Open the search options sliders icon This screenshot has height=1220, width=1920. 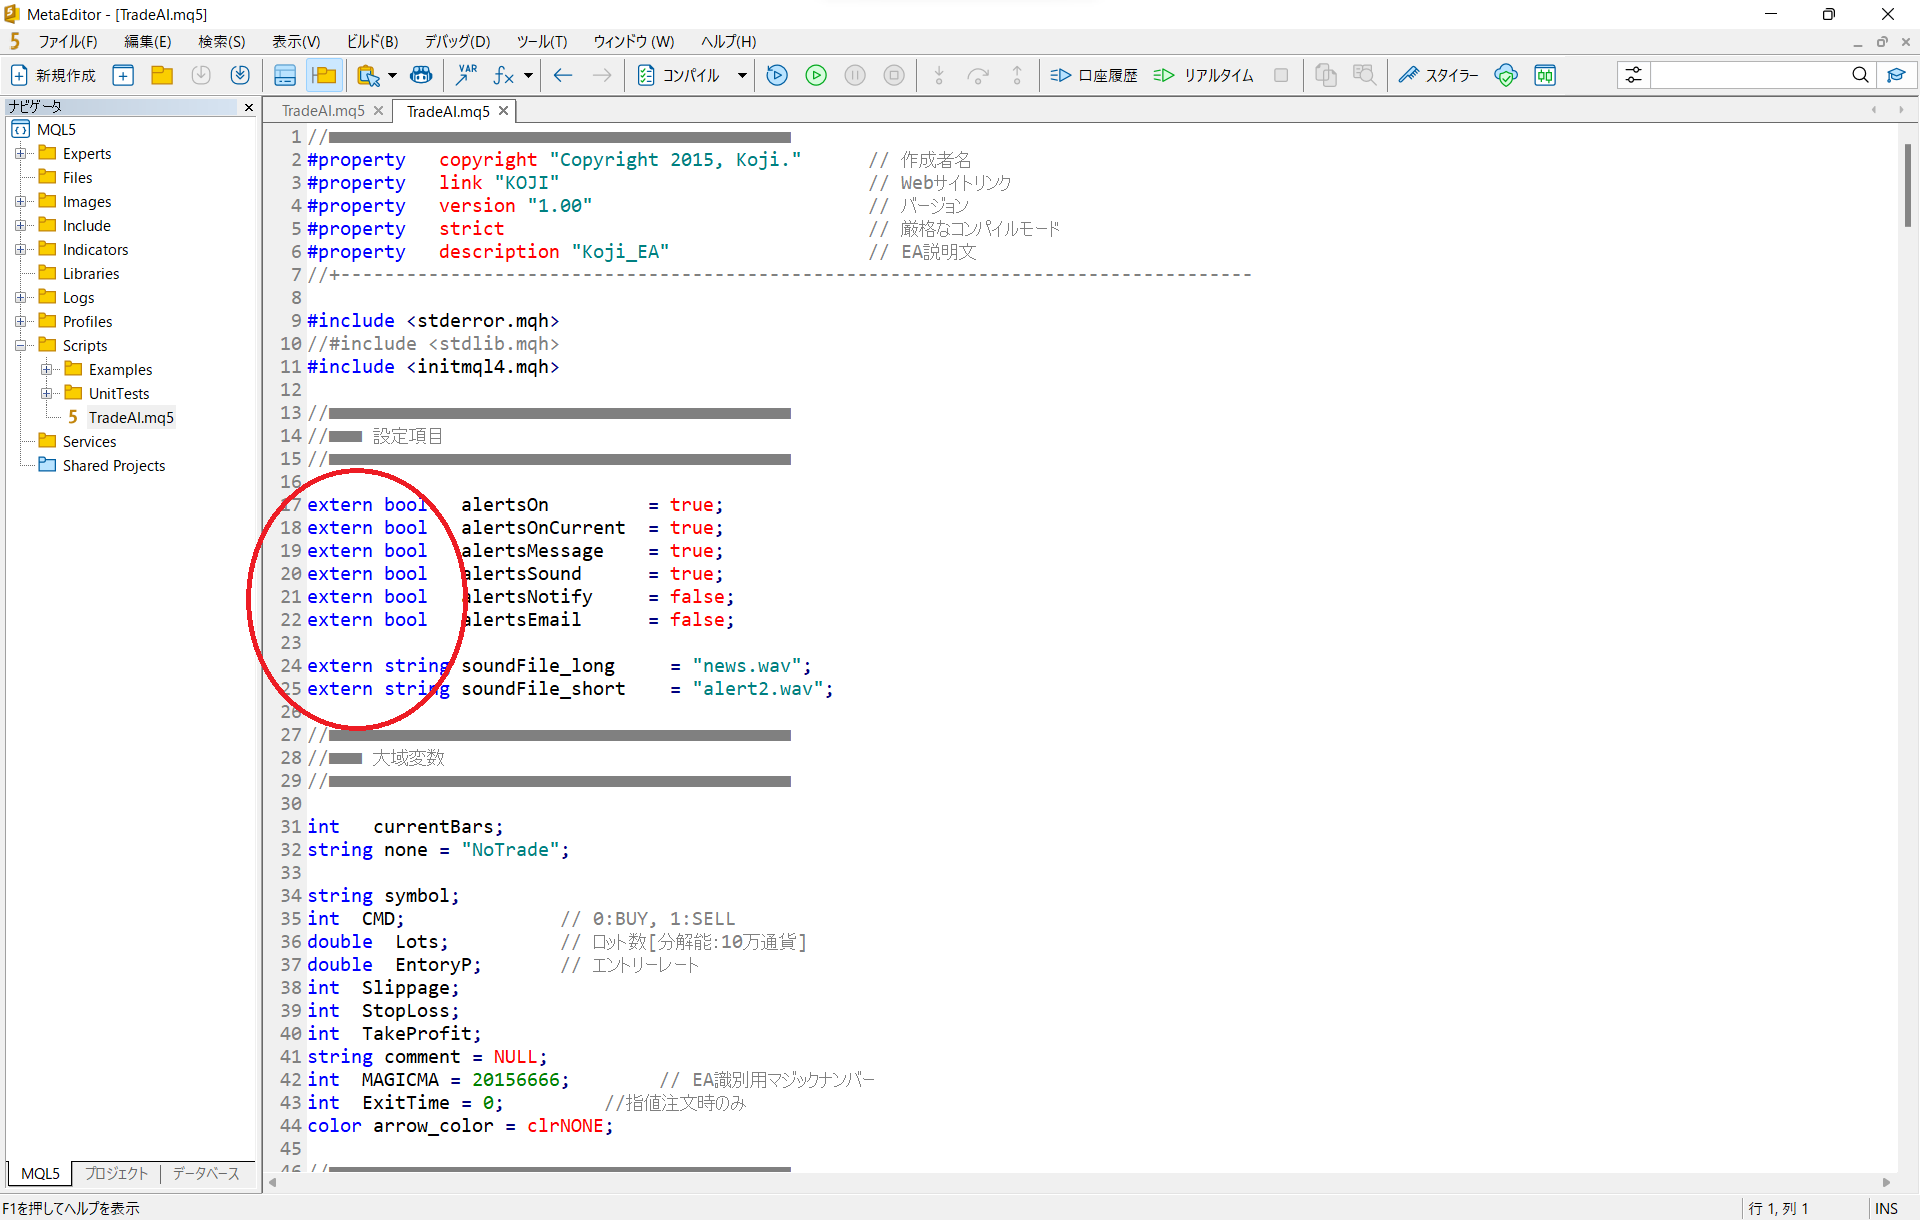click(1633, 75)
